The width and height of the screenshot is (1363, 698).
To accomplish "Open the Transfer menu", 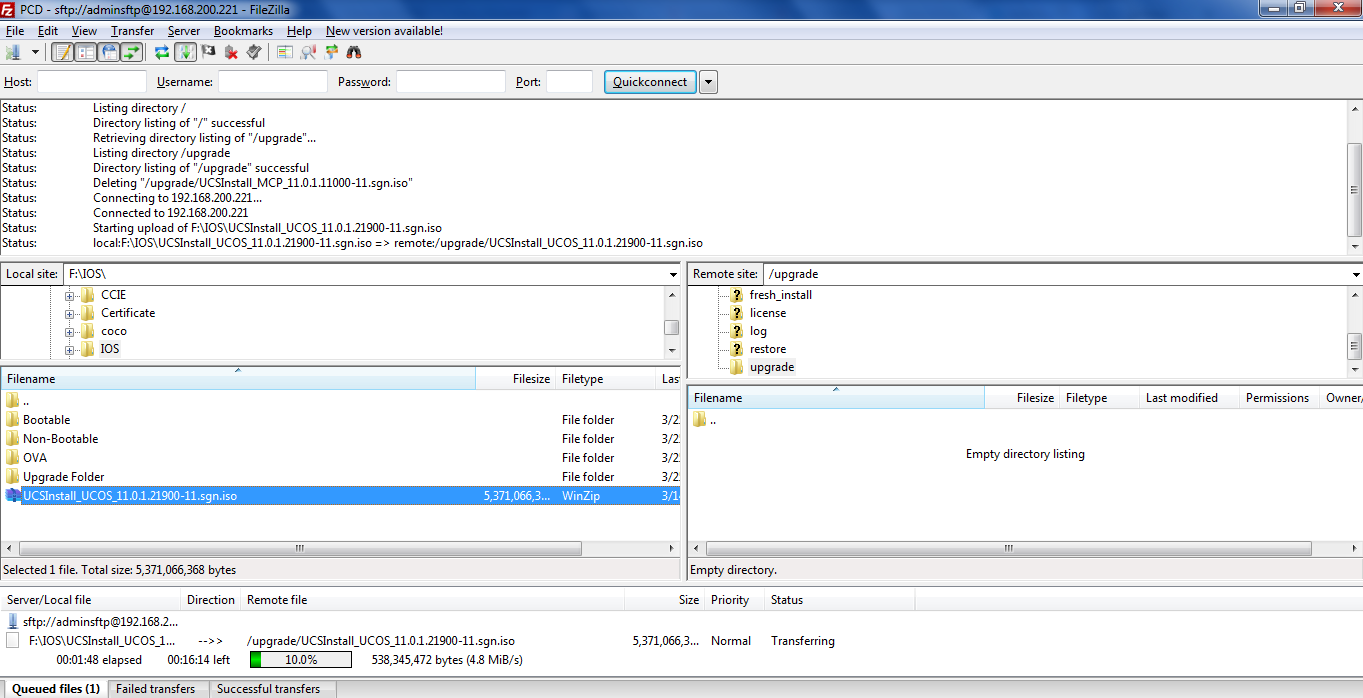I will (132, 31).
